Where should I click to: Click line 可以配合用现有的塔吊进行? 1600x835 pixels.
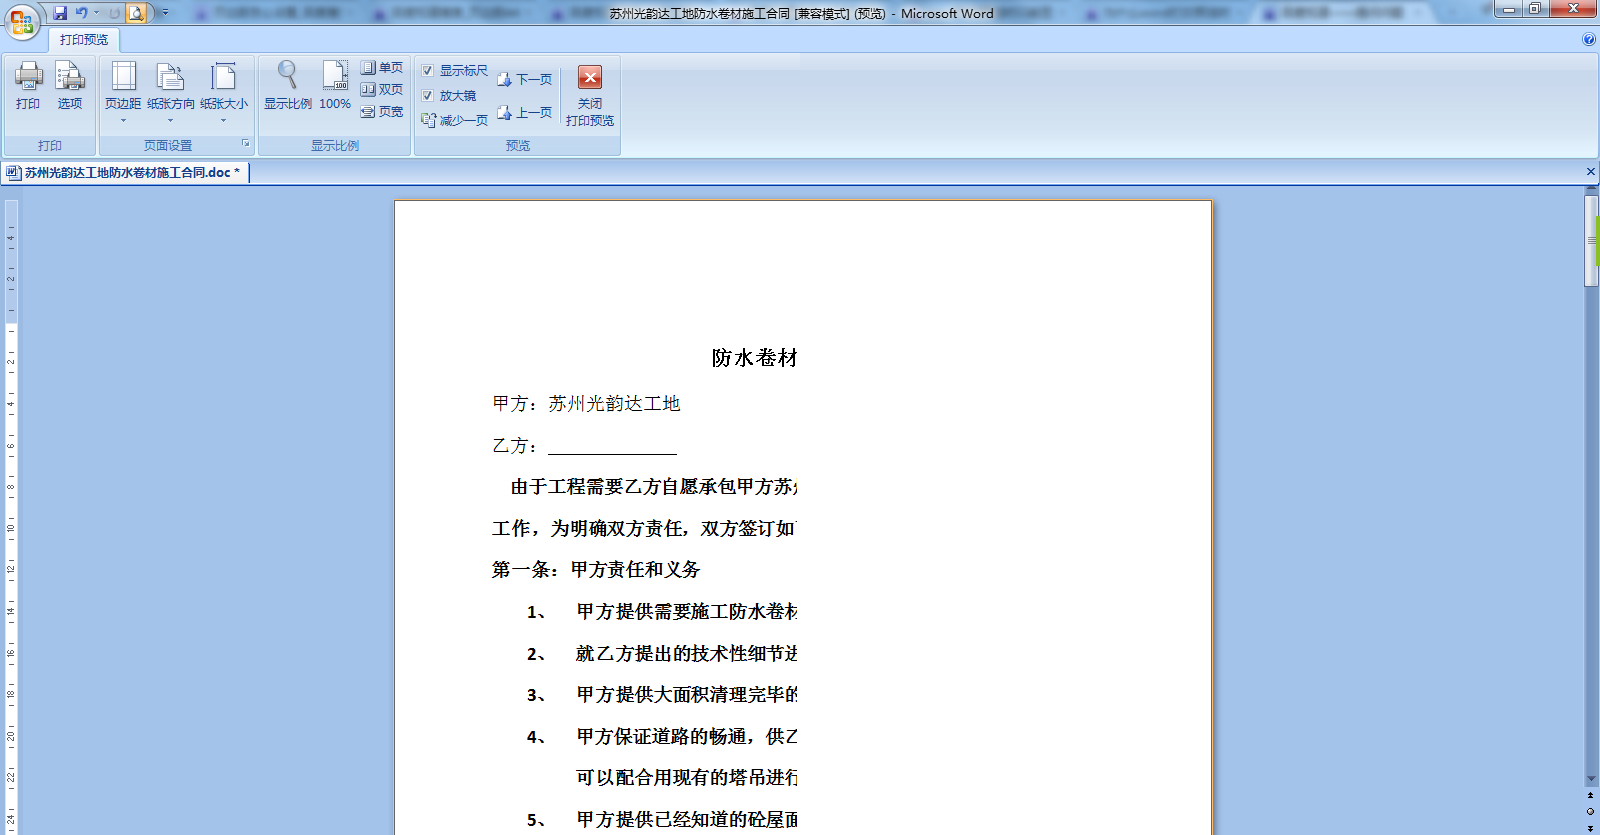click(x=687, y=778)
